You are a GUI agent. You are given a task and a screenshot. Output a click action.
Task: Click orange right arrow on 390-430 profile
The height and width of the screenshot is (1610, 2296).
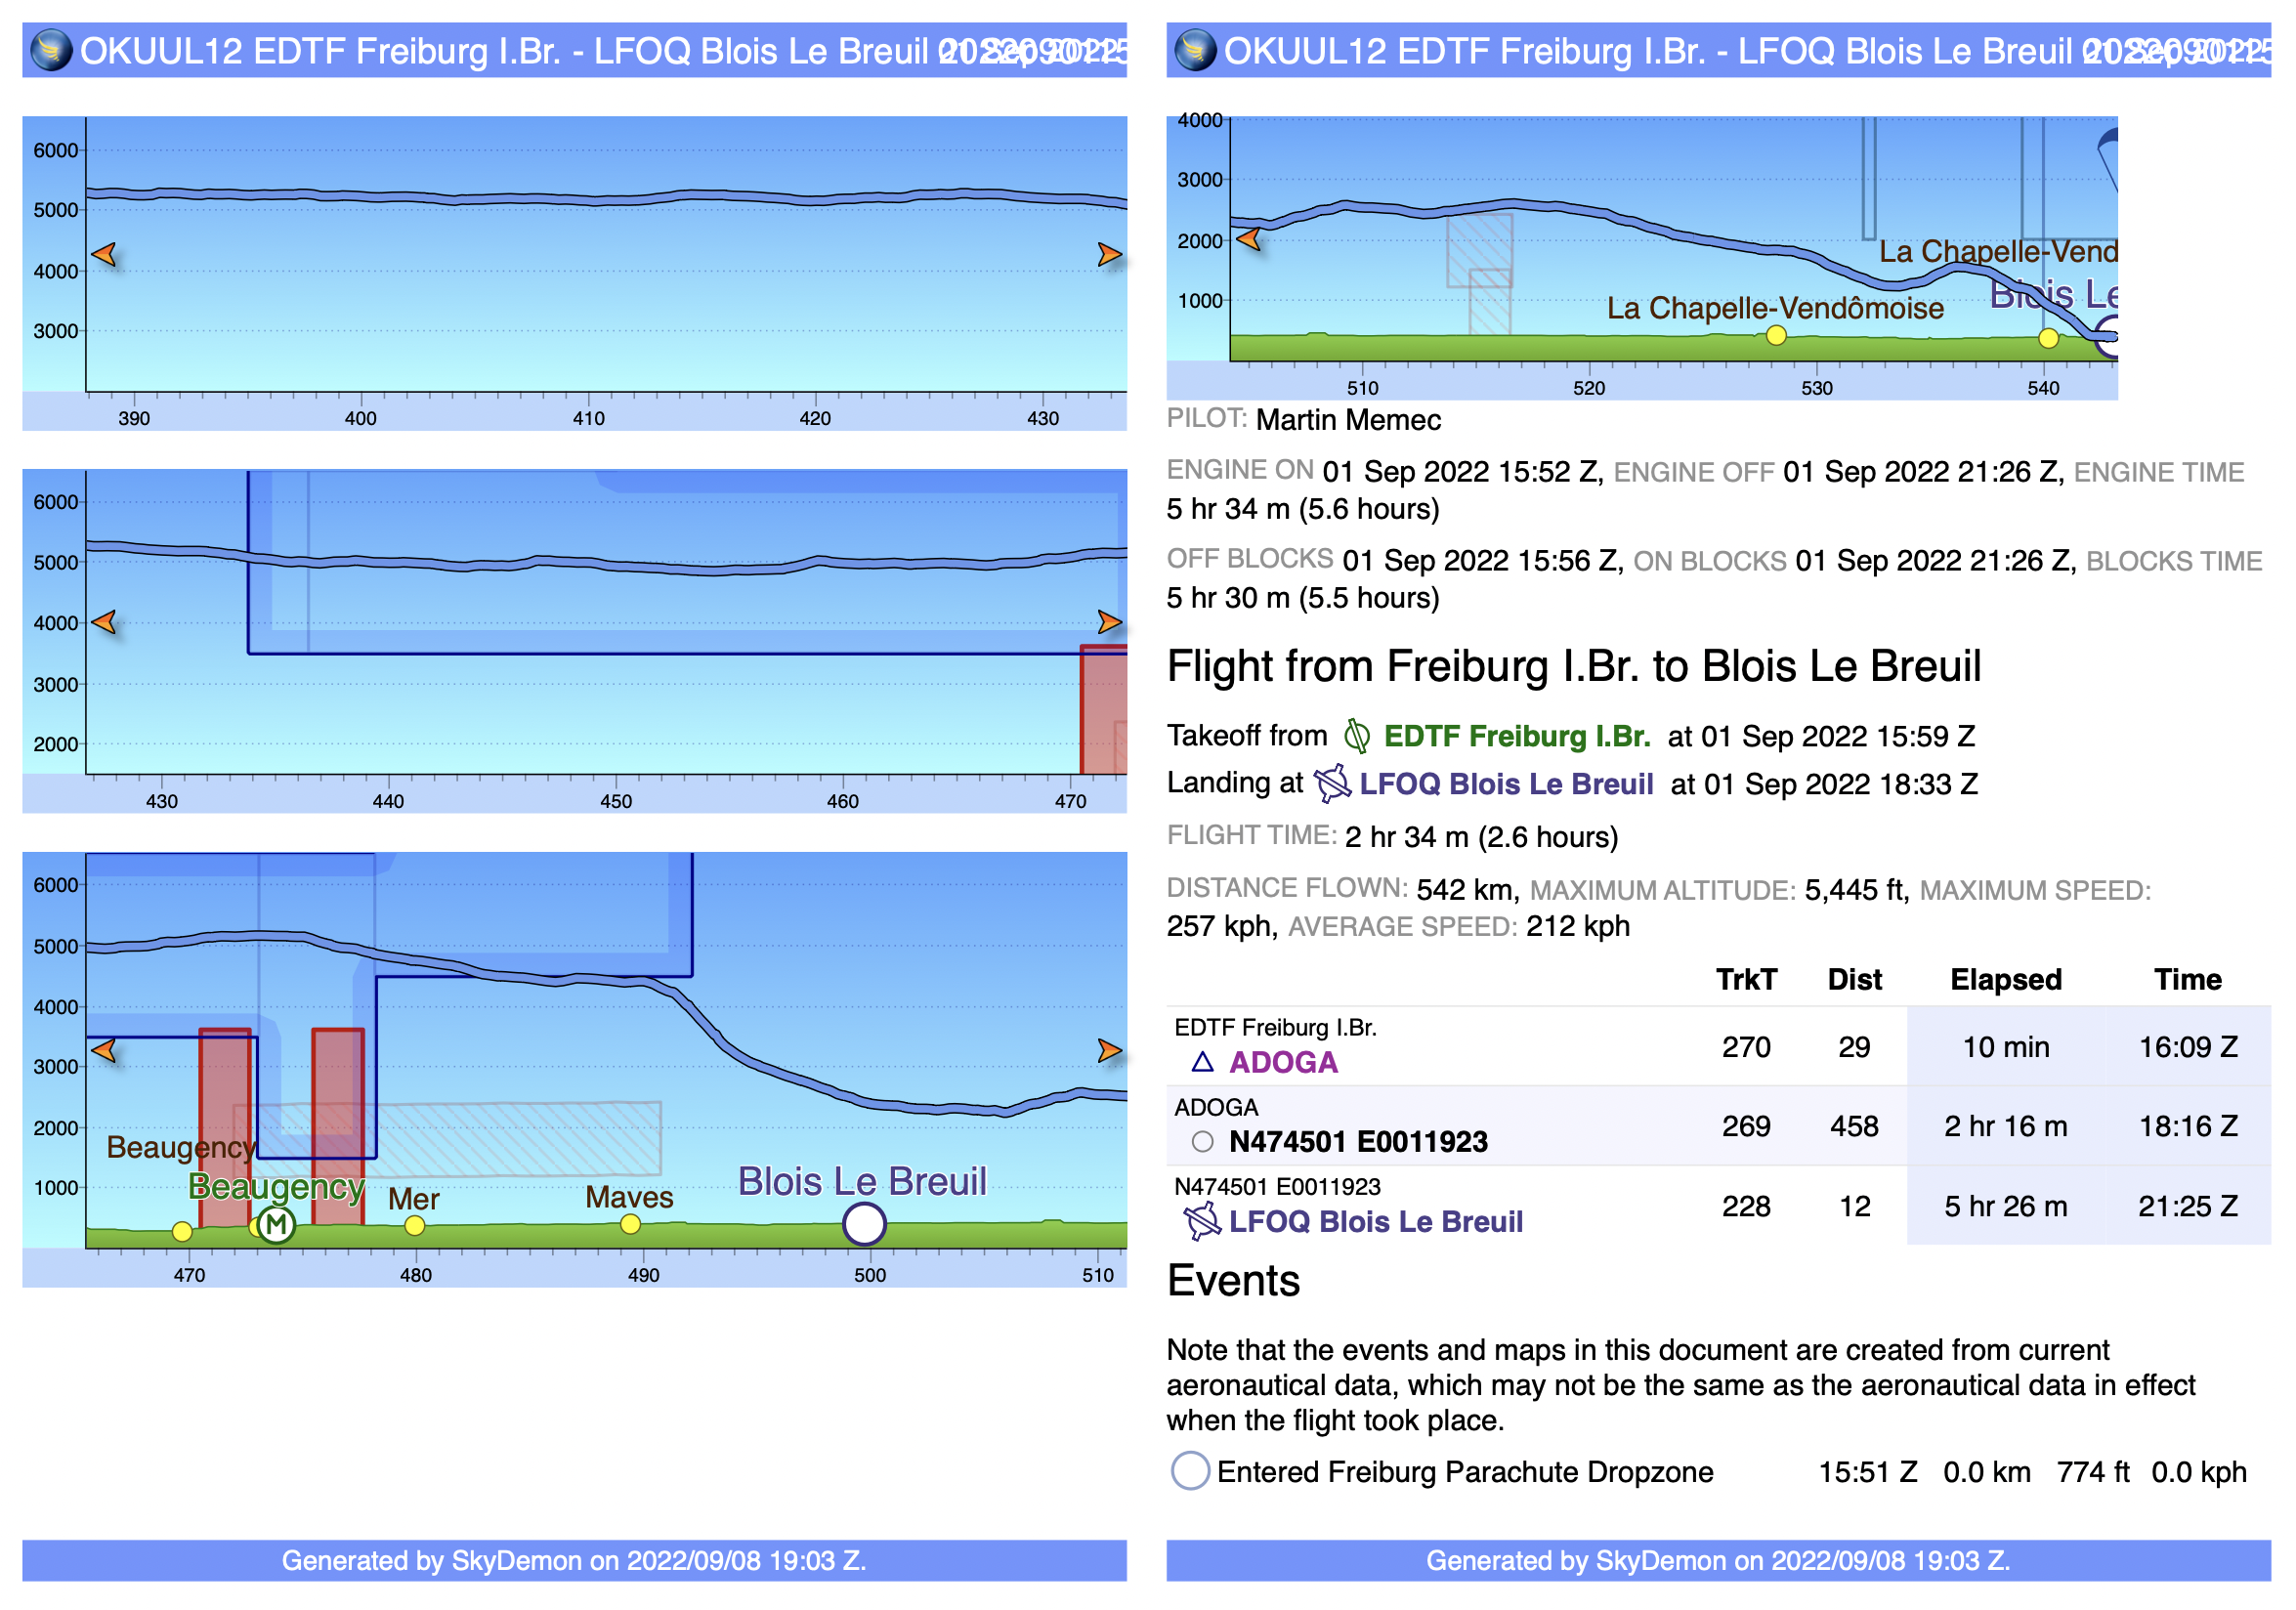pyautogui.click(x=1109, y=254)
